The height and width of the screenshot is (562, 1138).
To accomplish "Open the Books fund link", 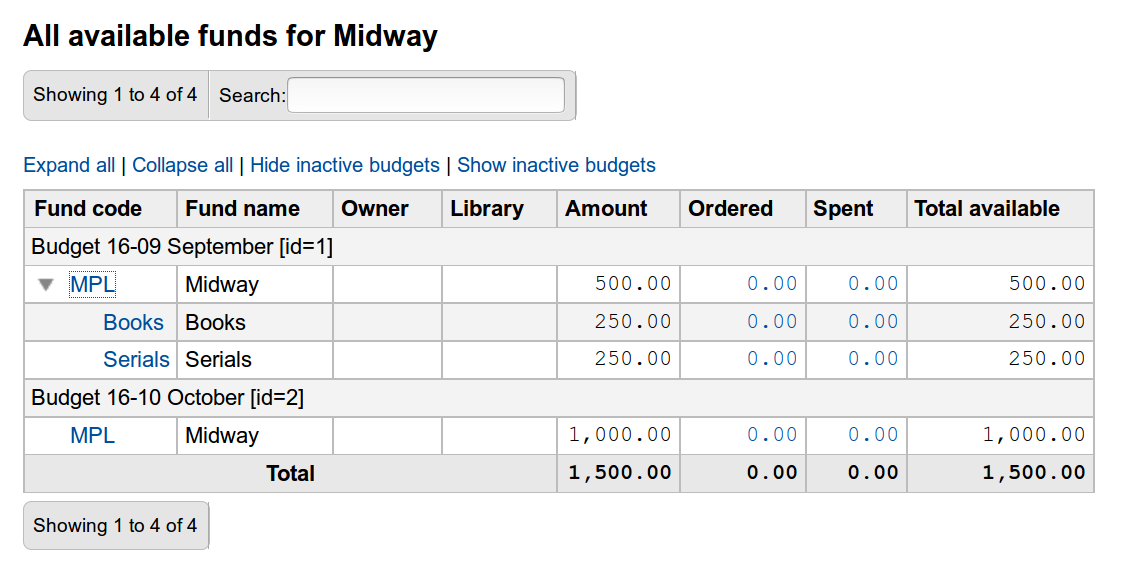I will point(133,322).
